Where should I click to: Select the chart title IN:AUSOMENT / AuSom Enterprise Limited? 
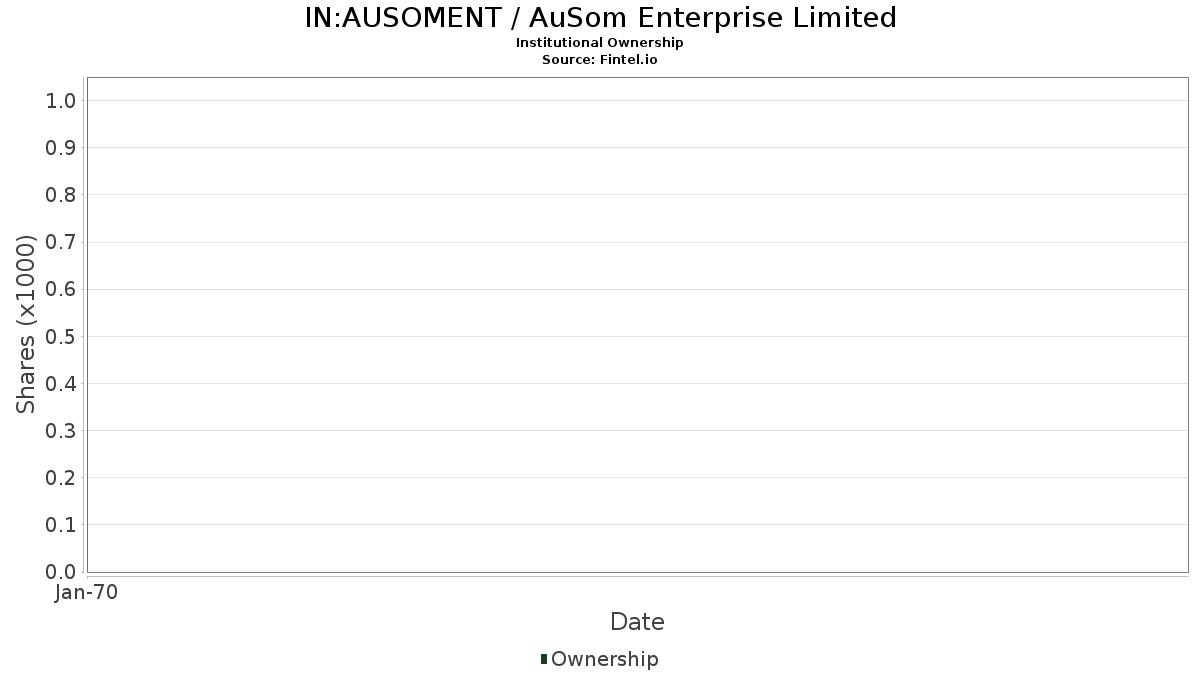(600, 18)
